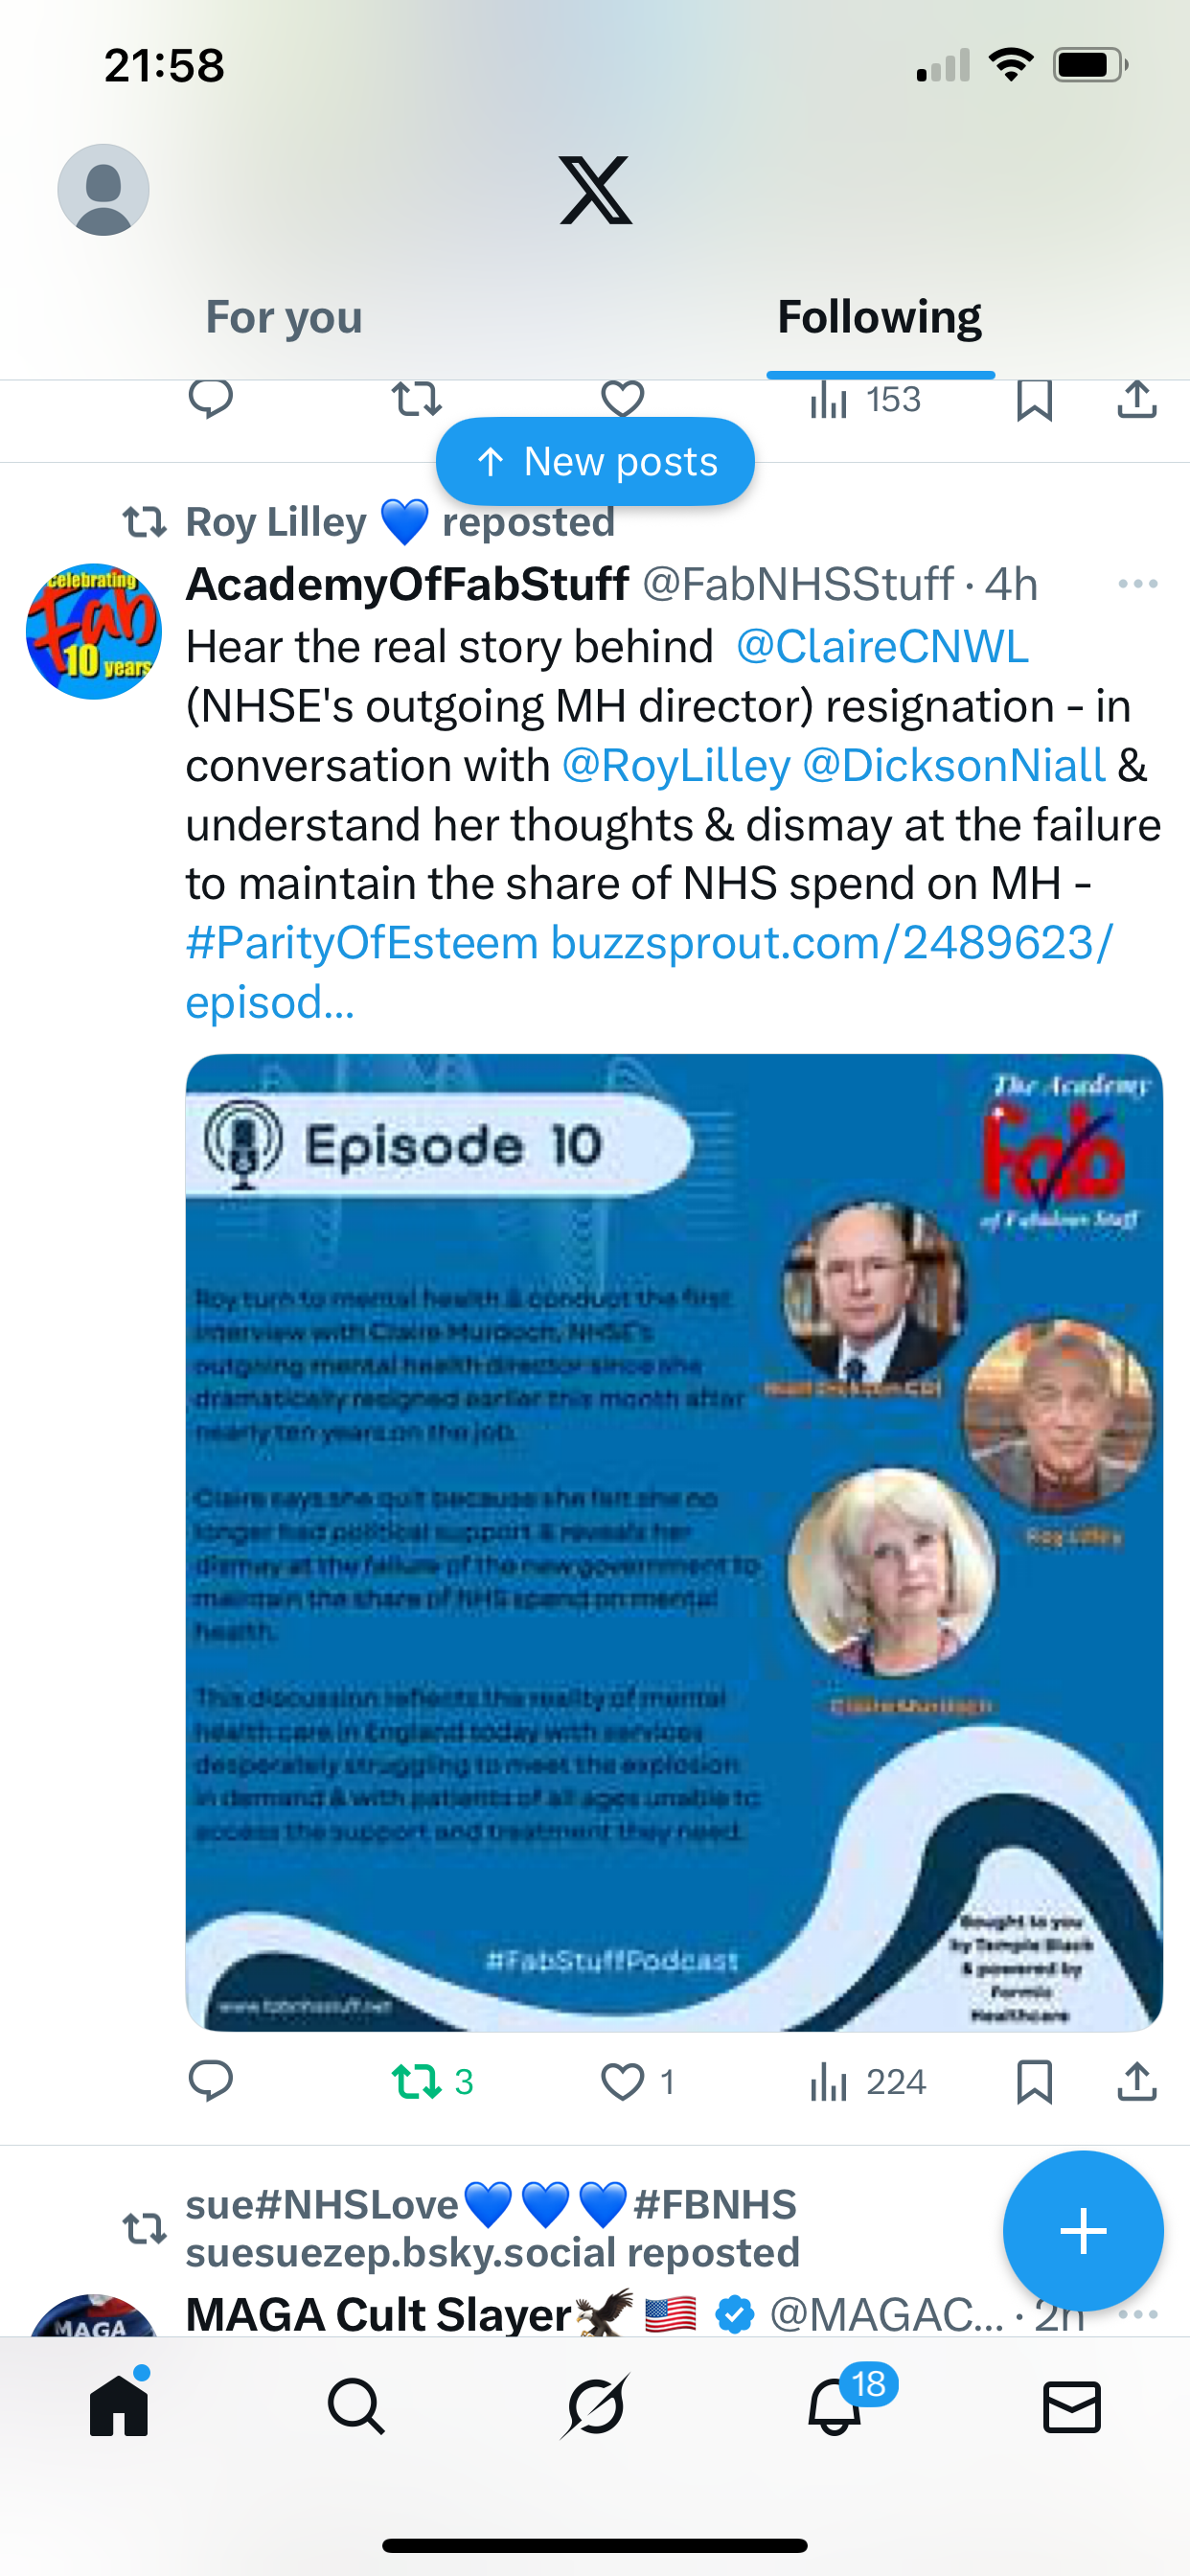Open the @ClaireCNWL mention link
Viewport: 1190px width, 2576px height.
(881, 647)
